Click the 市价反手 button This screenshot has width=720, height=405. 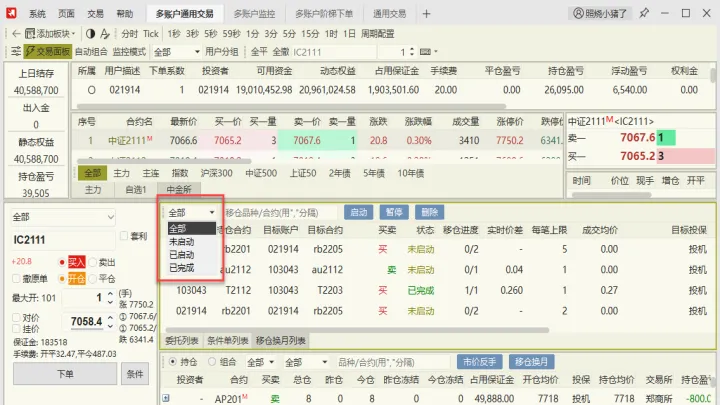(479, 362)
